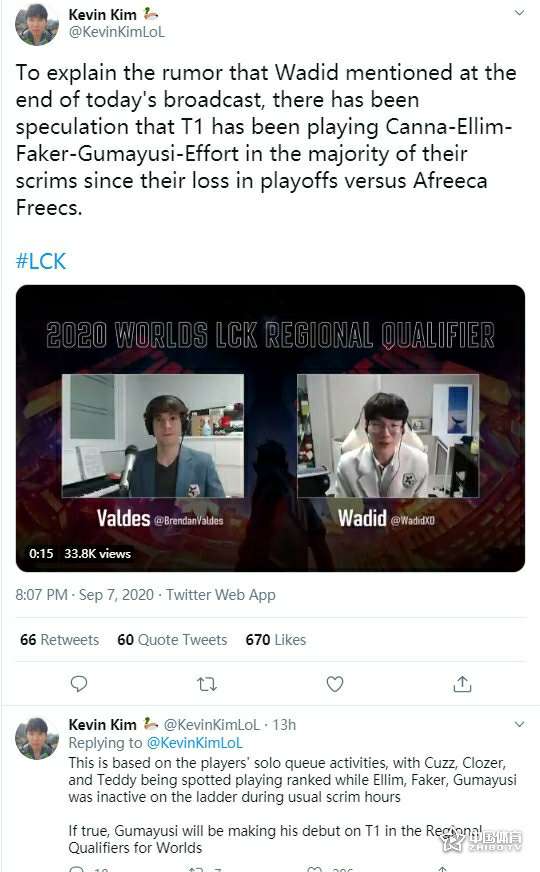The height and width of the screenshot is (872, 540).
Task: Play the LCK Regional Qualifier video
Action: [x=270, y=428]
